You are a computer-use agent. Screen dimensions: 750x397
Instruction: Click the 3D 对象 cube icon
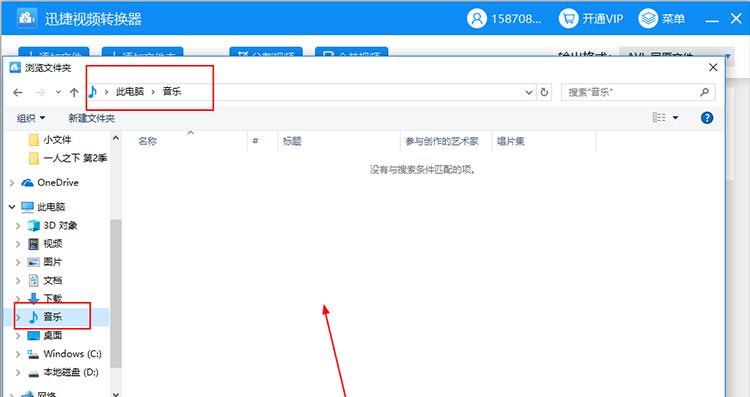coord(33,225)
